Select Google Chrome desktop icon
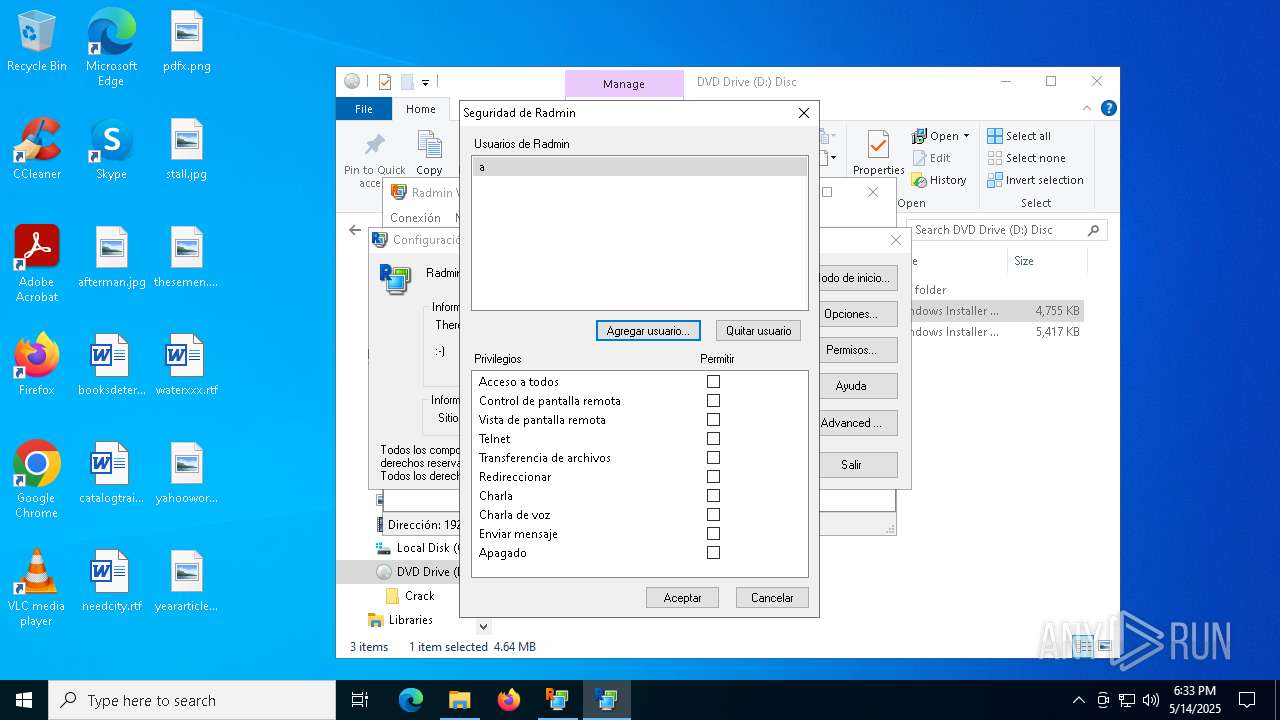Screen dimensions: 1280x720 coord(37,480)
